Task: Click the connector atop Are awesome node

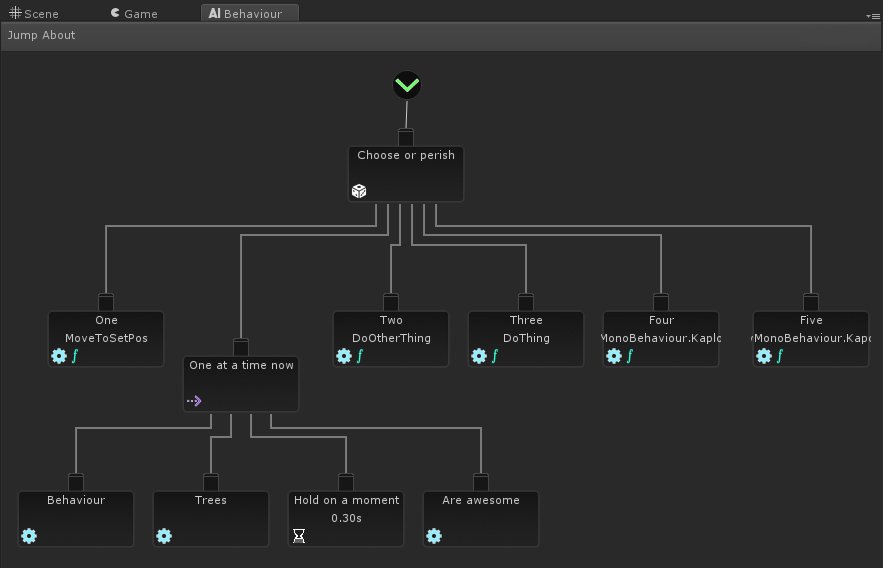Action: (x=481, y=482)
